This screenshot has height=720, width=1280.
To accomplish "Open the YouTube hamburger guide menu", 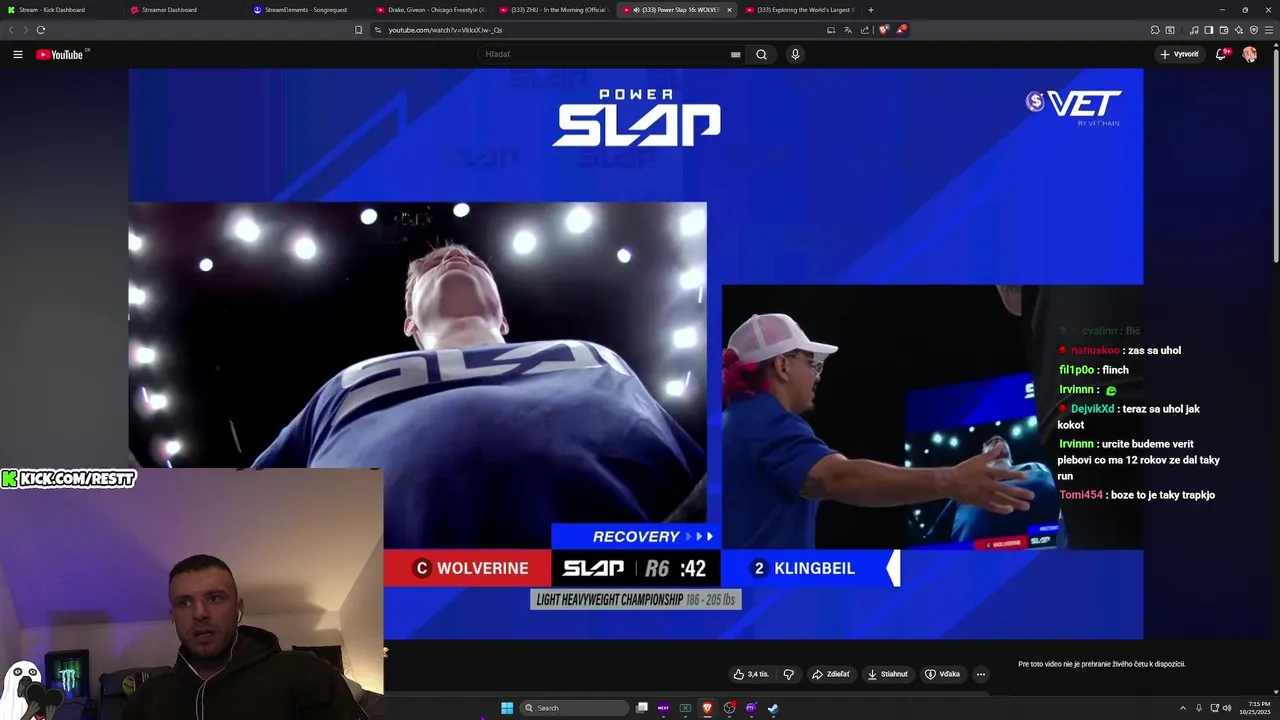I will tap(18, 54).
